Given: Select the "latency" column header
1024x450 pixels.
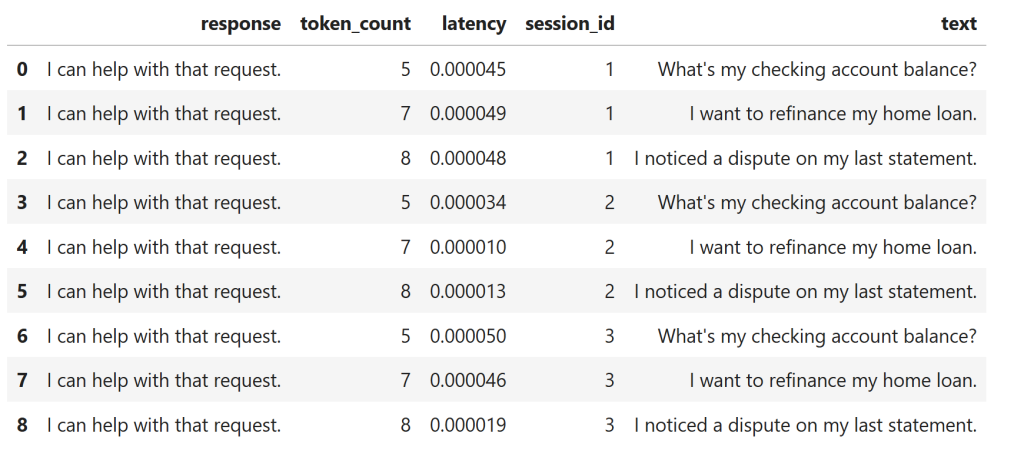Looking at the screenshot, I should pos(474,24).
